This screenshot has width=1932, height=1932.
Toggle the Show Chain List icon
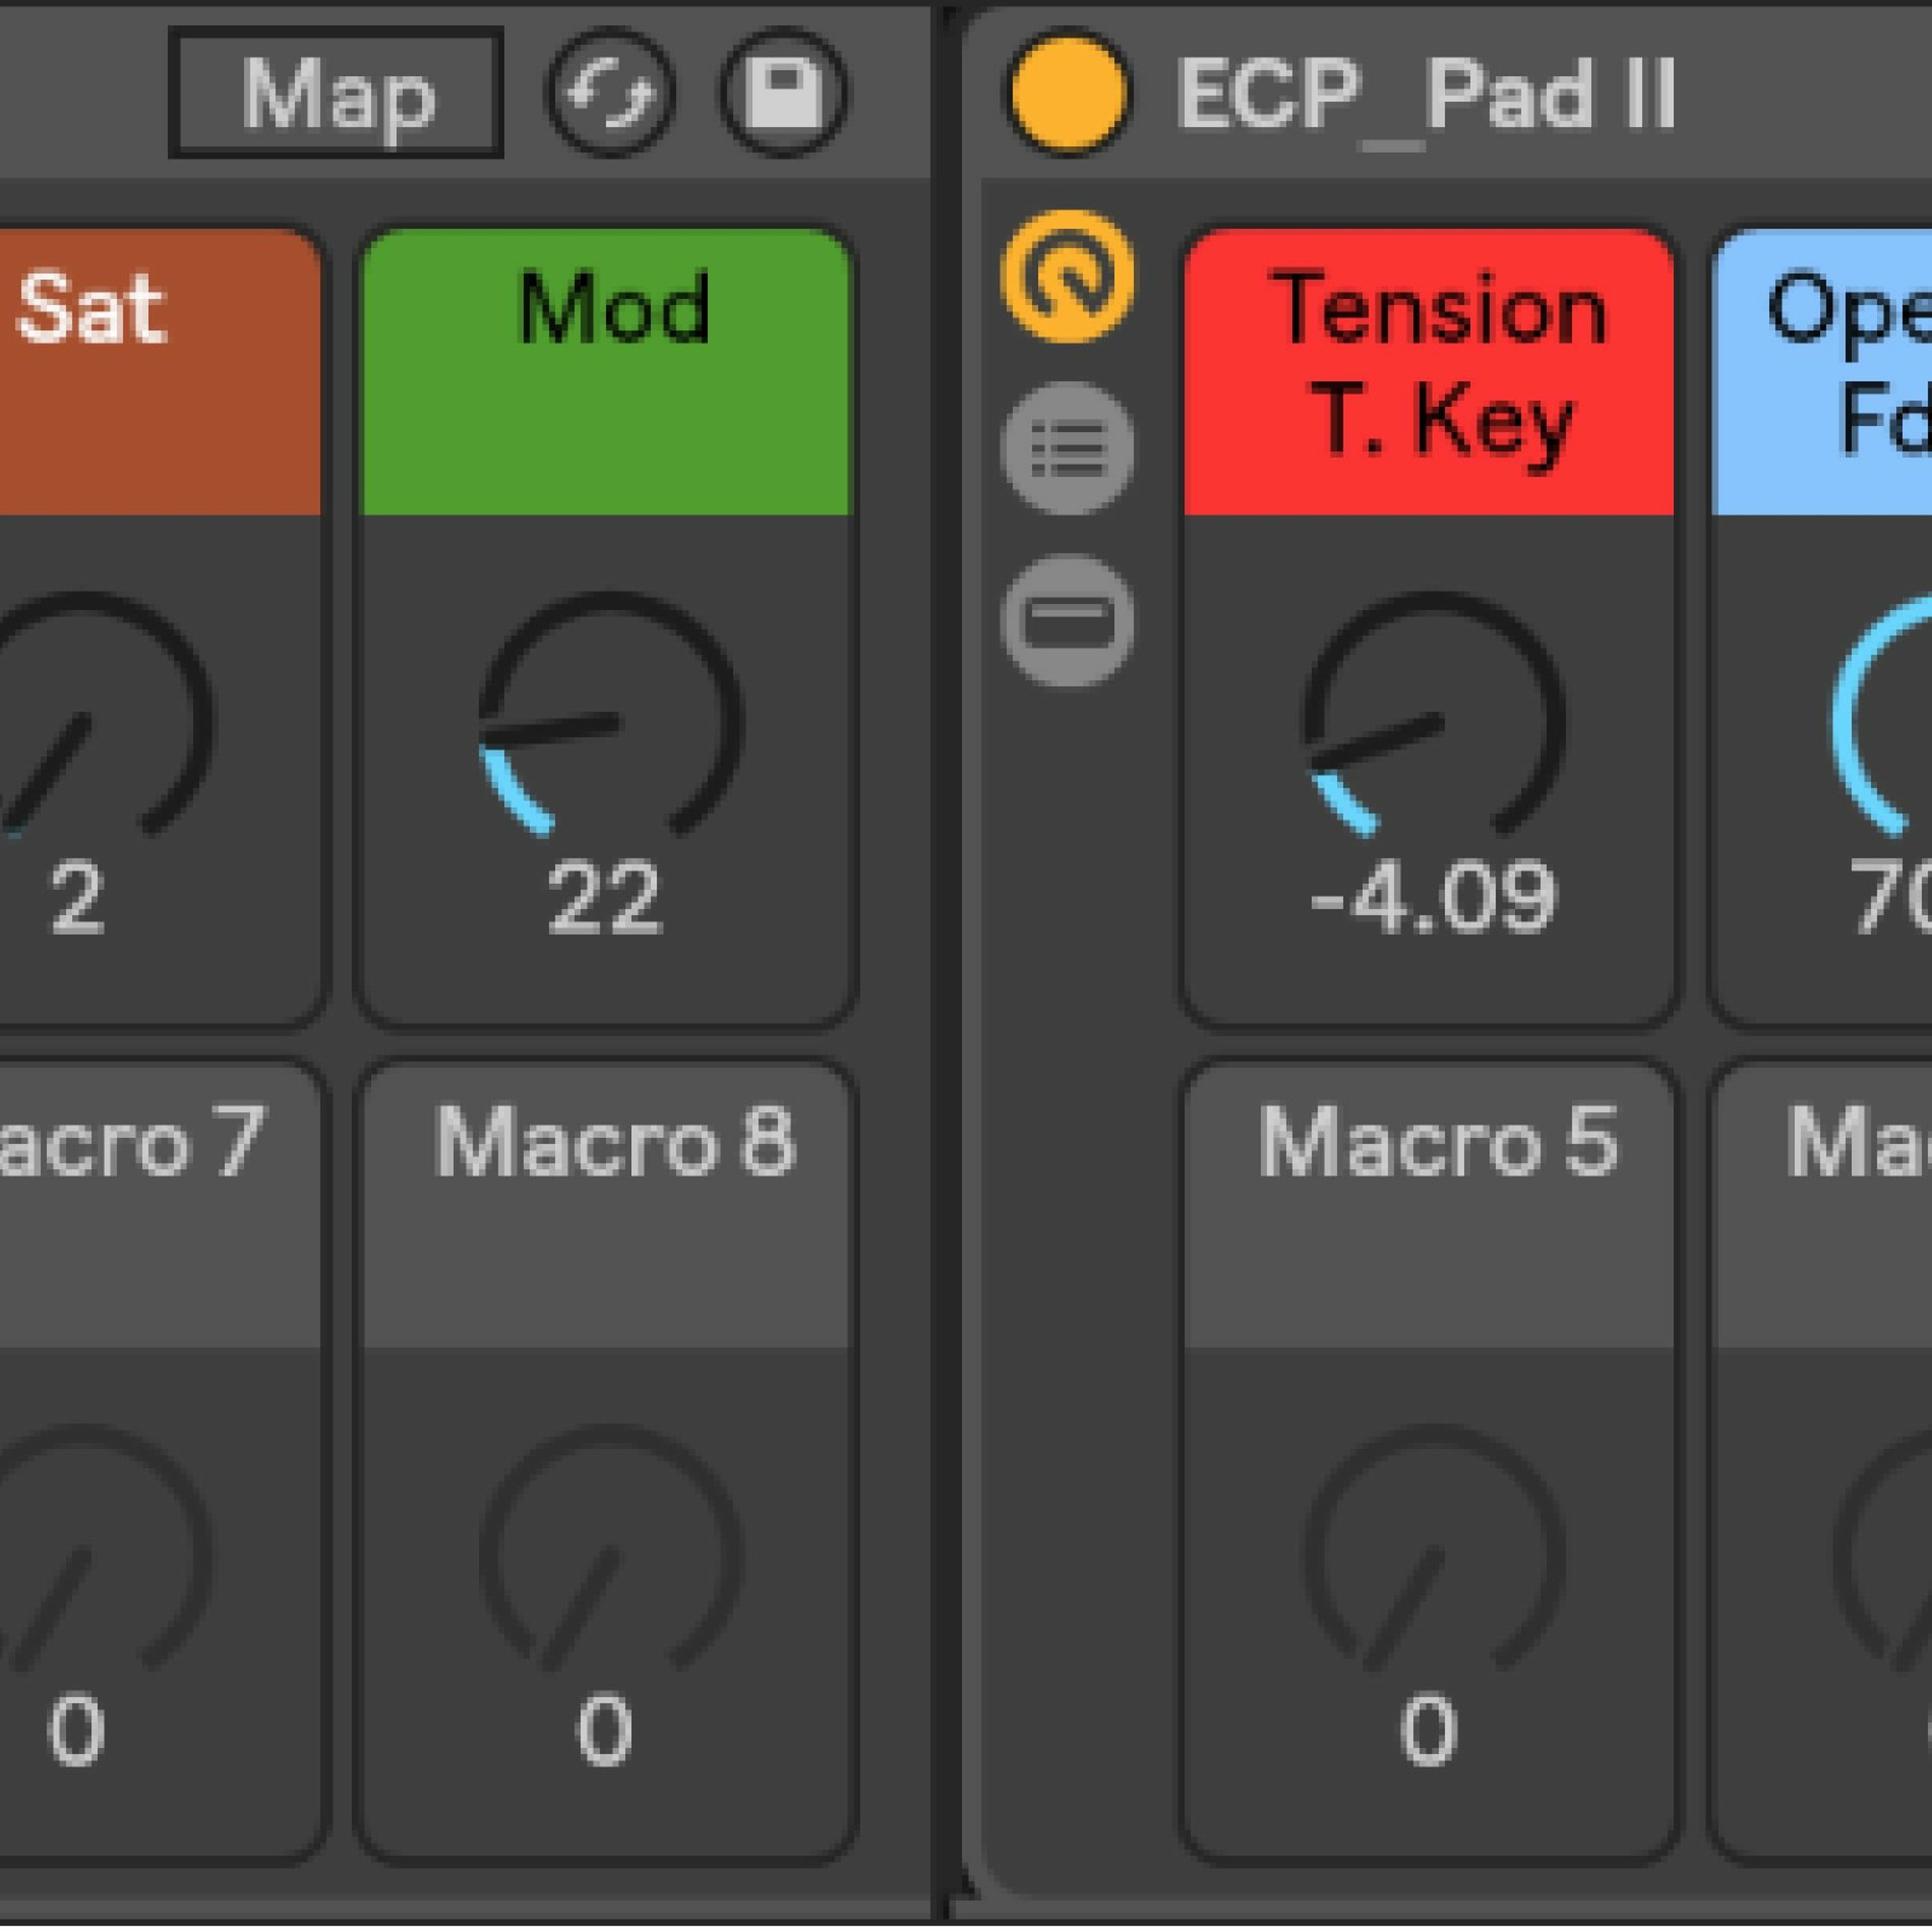(x=1068, y=449)
